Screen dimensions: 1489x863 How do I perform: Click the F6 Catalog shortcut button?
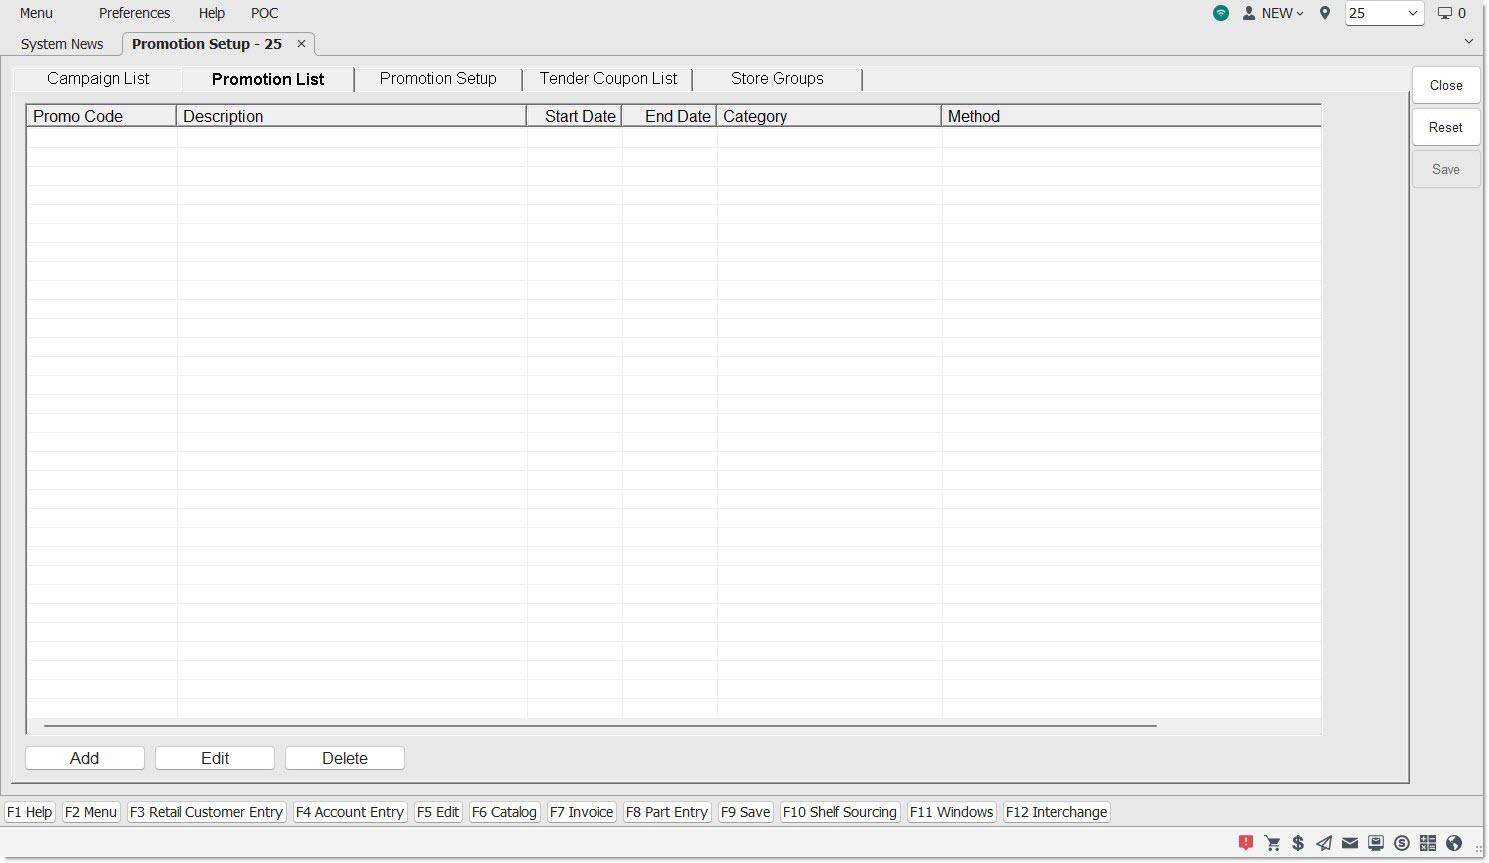pos(504,812)
